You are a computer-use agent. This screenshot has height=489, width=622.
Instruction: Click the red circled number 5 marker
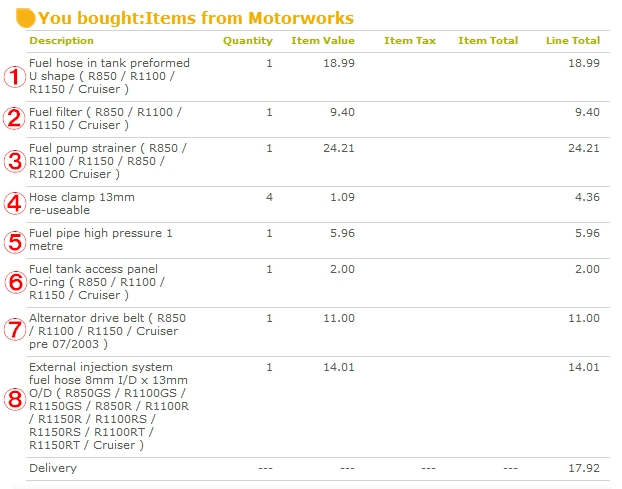(x=14, y=240)
